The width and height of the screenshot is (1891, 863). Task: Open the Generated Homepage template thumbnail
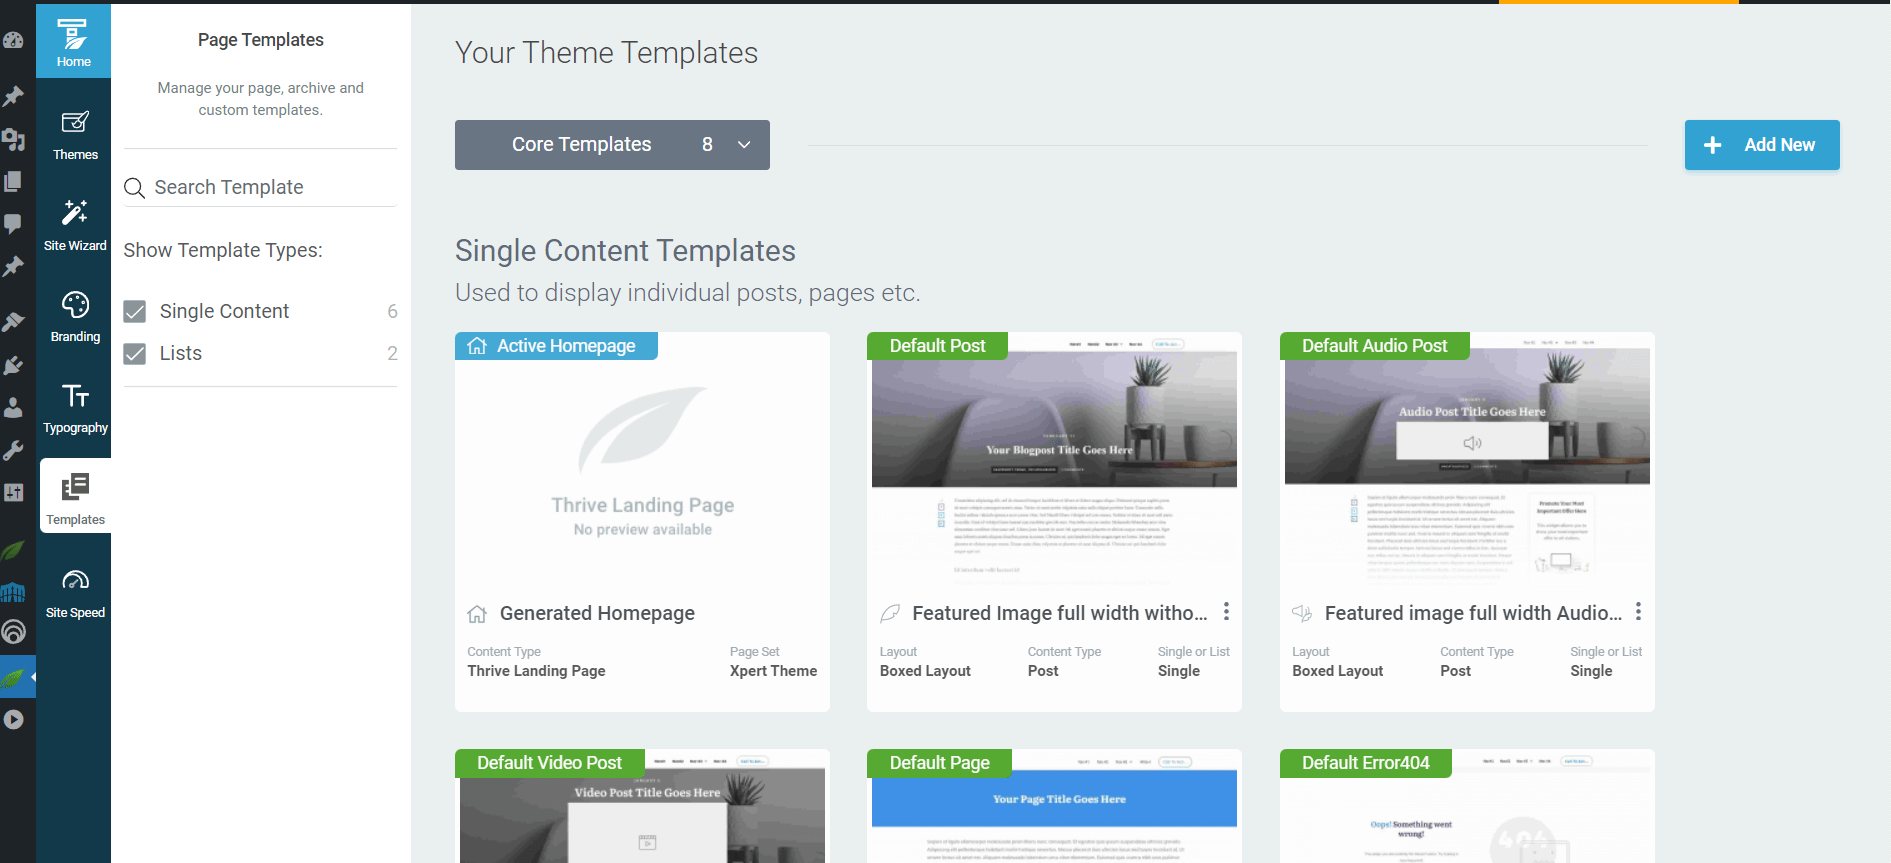click(642, 462)
